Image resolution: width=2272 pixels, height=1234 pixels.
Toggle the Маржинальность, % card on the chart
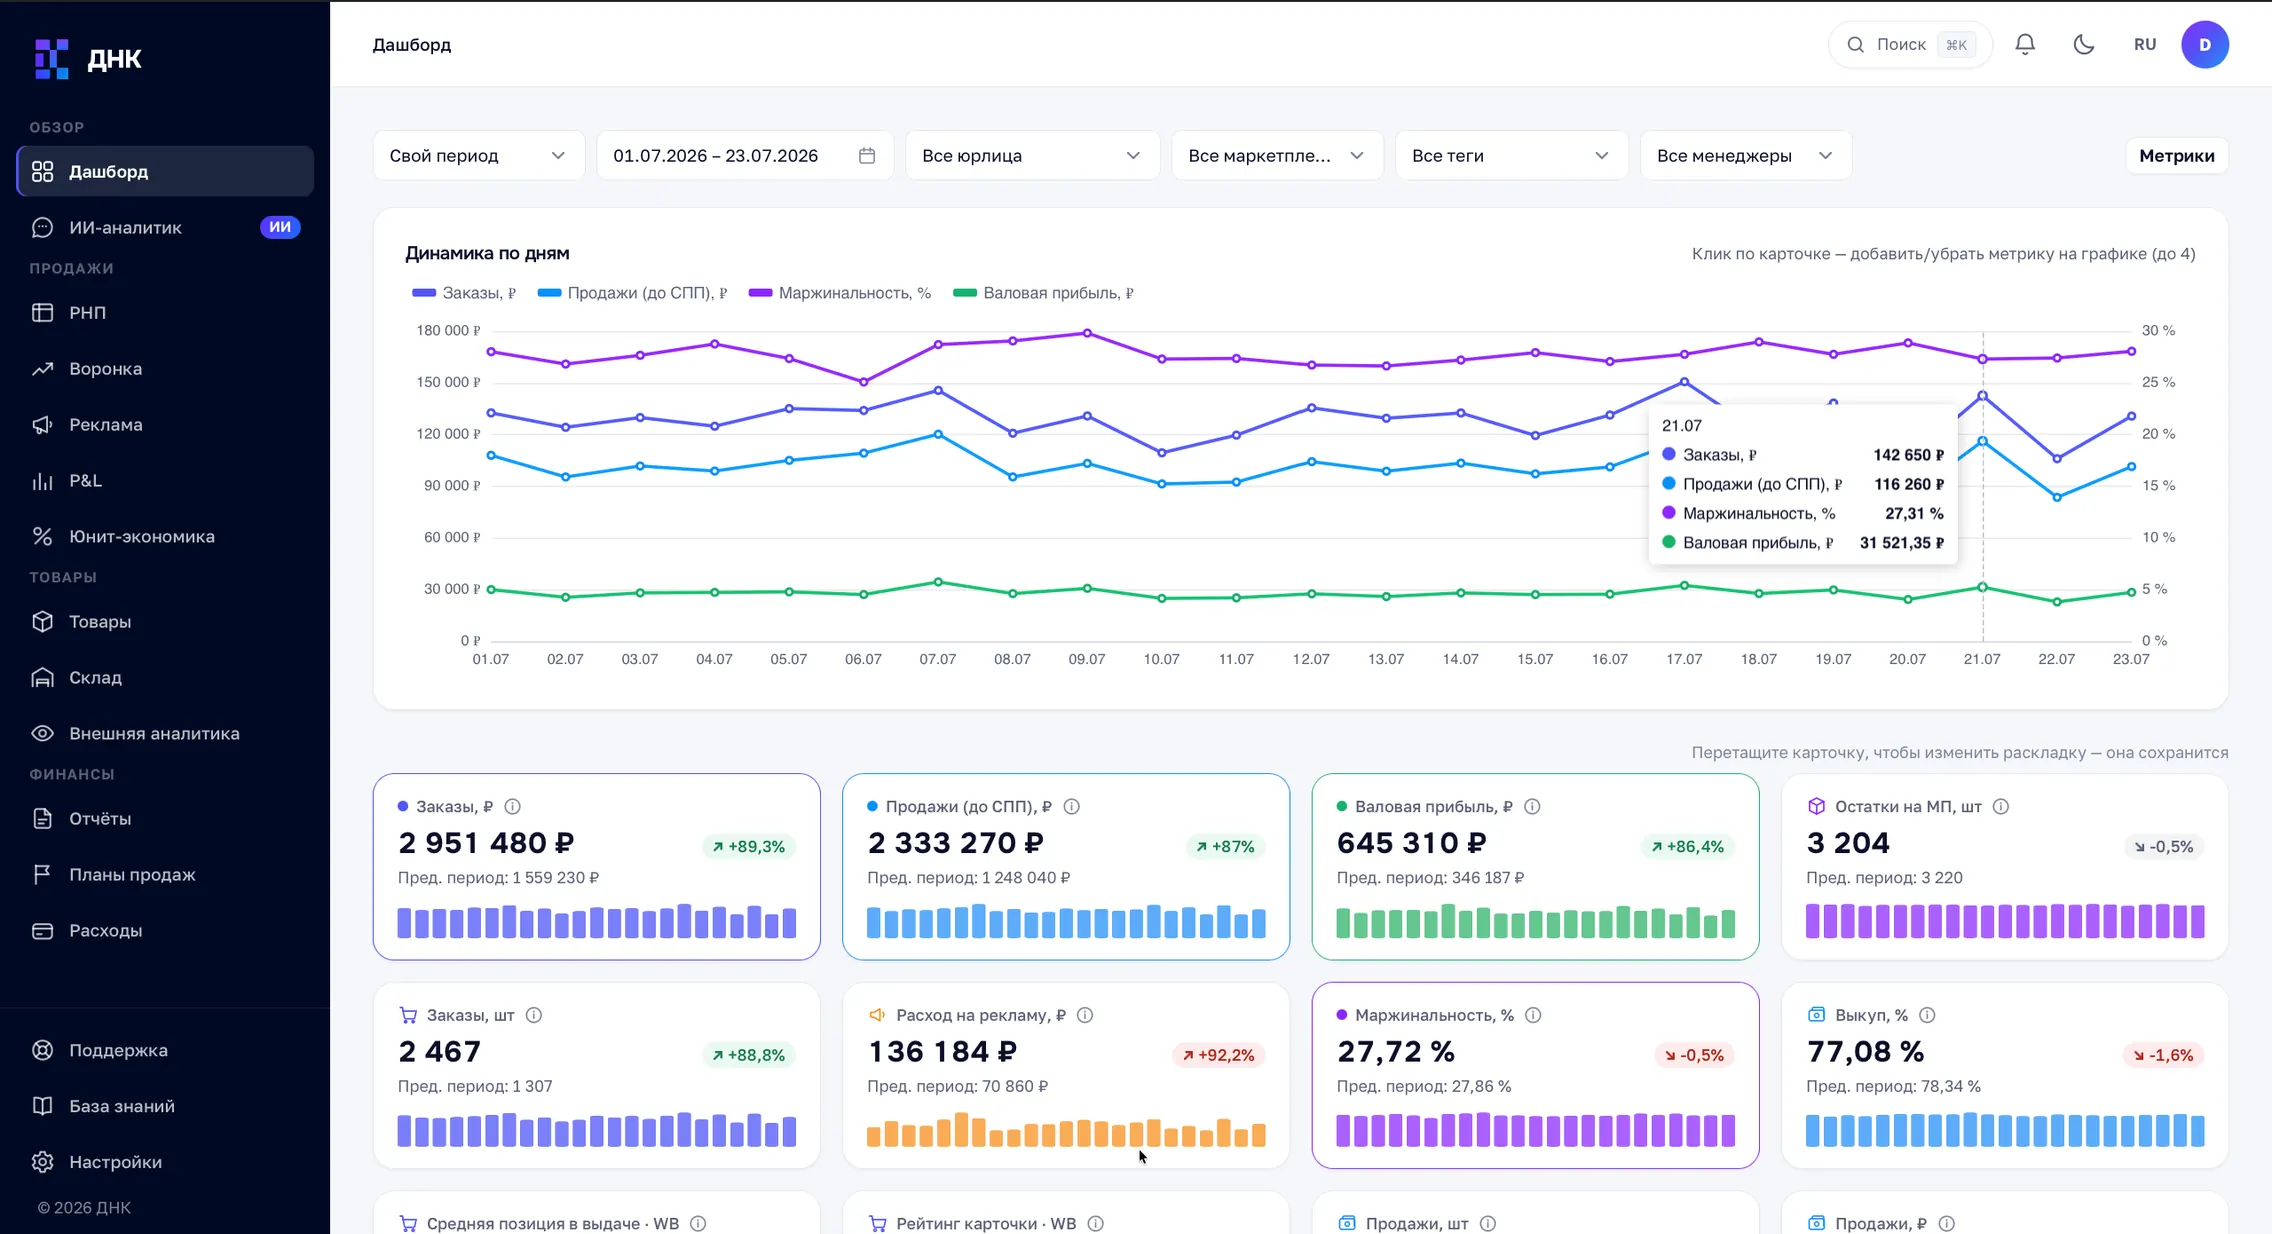[x=1535, y=1075]
